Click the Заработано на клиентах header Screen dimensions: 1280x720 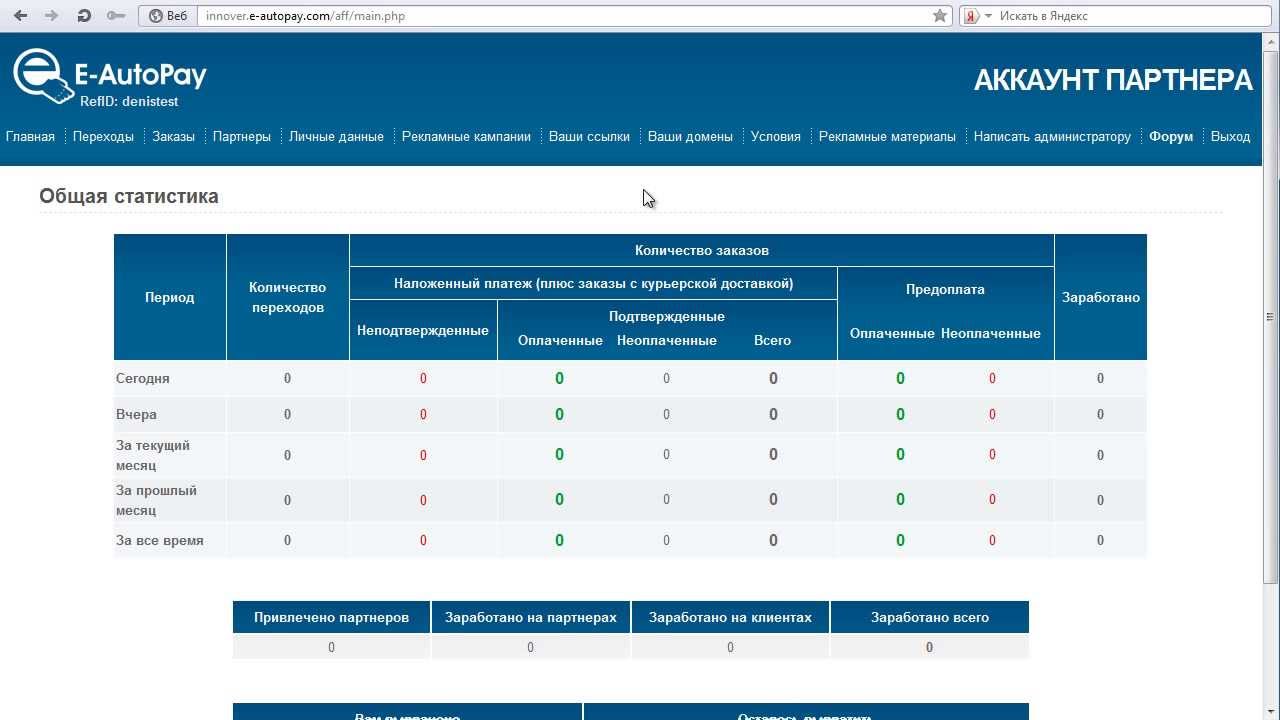pyautogui.click(x=730, y=617)
